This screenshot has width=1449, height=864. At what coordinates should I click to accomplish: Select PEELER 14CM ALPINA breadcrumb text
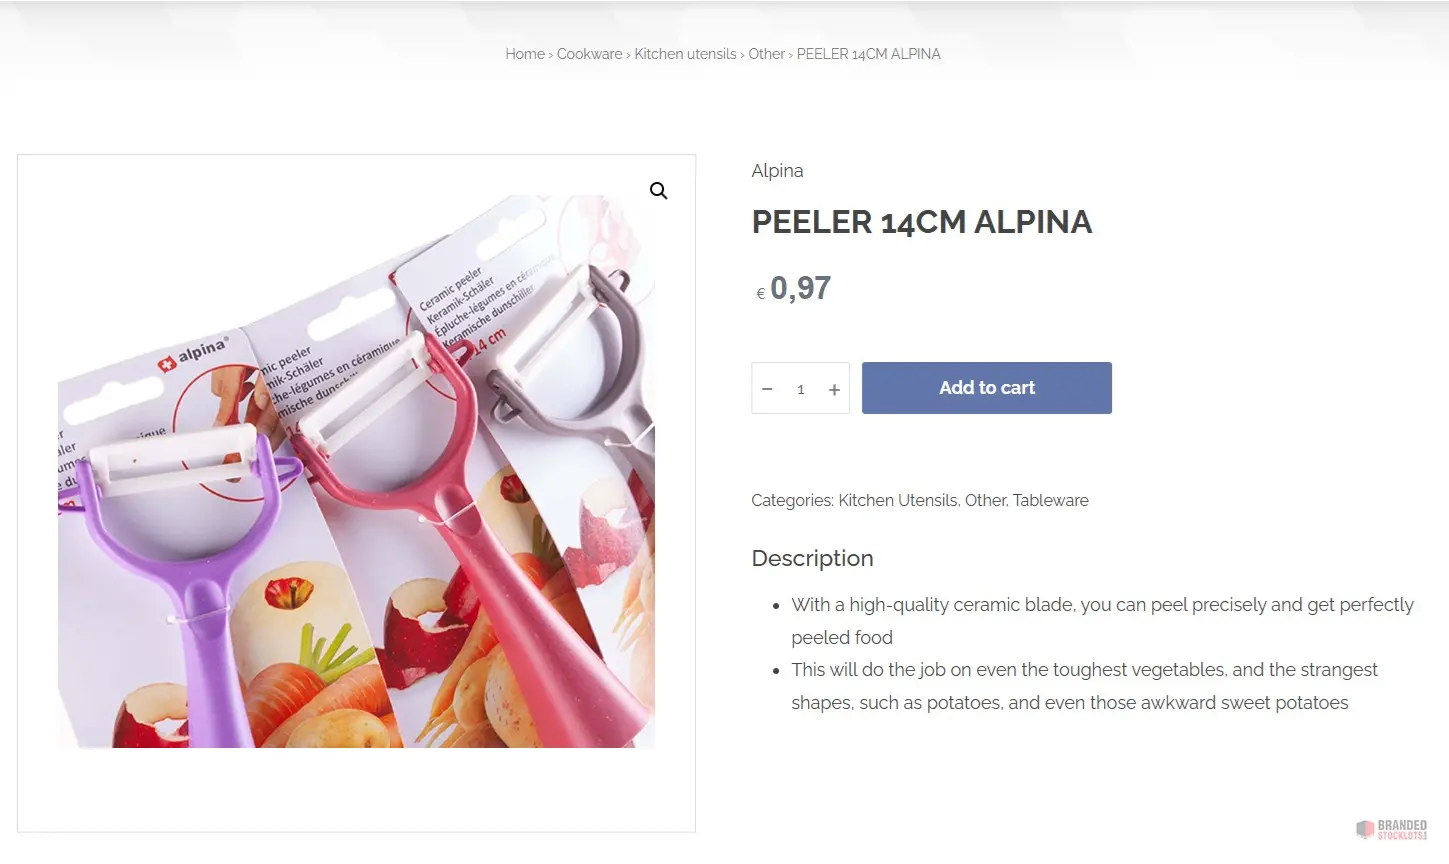point(868,54)
